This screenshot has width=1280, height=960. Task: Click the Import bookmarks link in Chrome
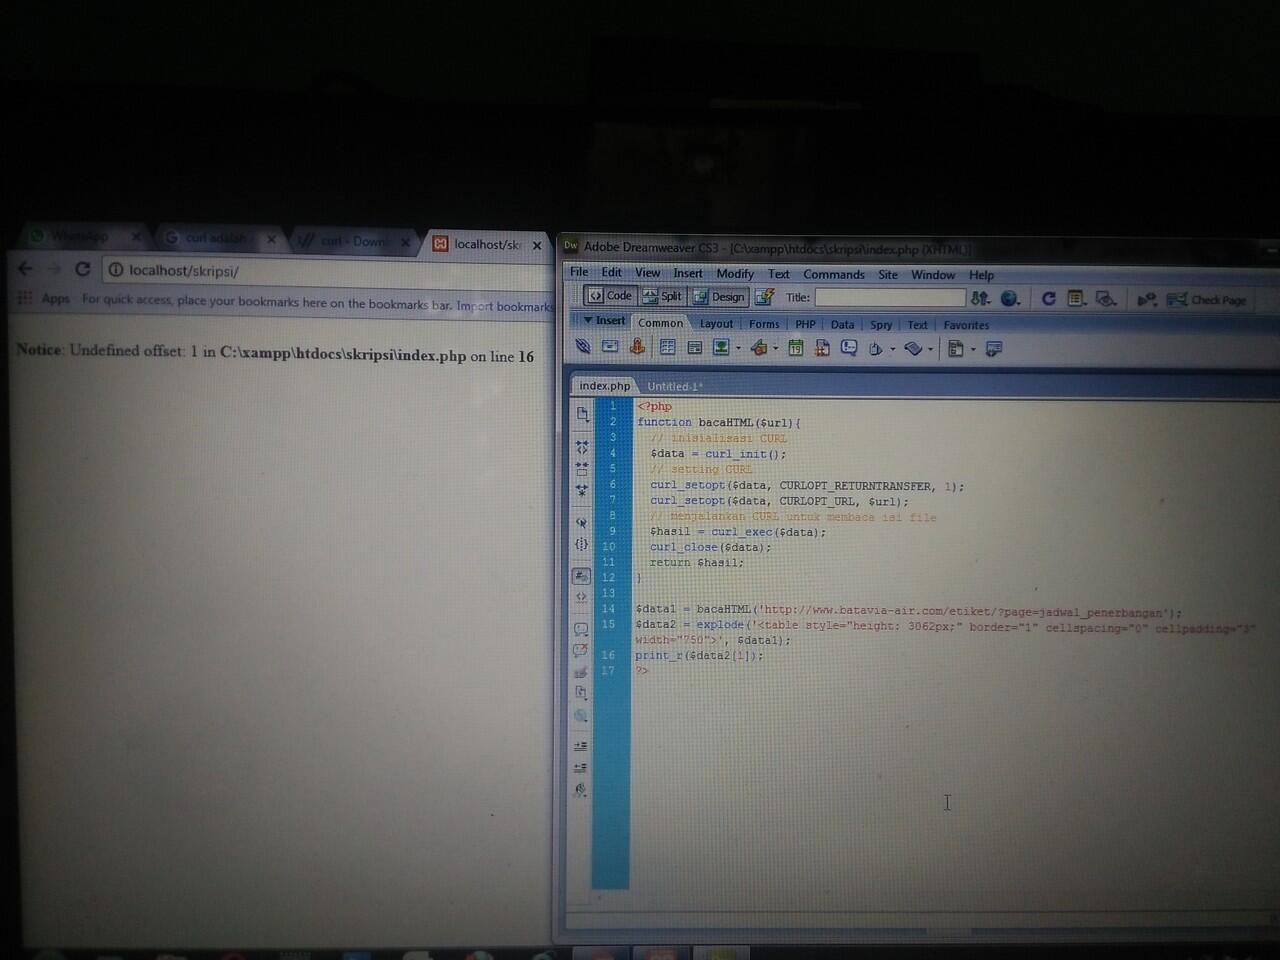coord(505,306)
